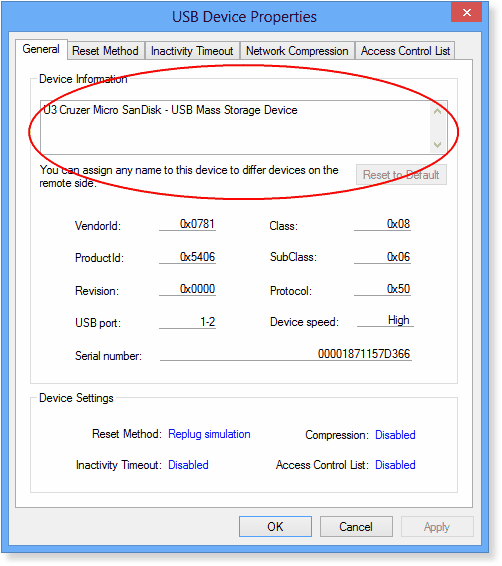Select the General tab

click(x=41, y=49)
